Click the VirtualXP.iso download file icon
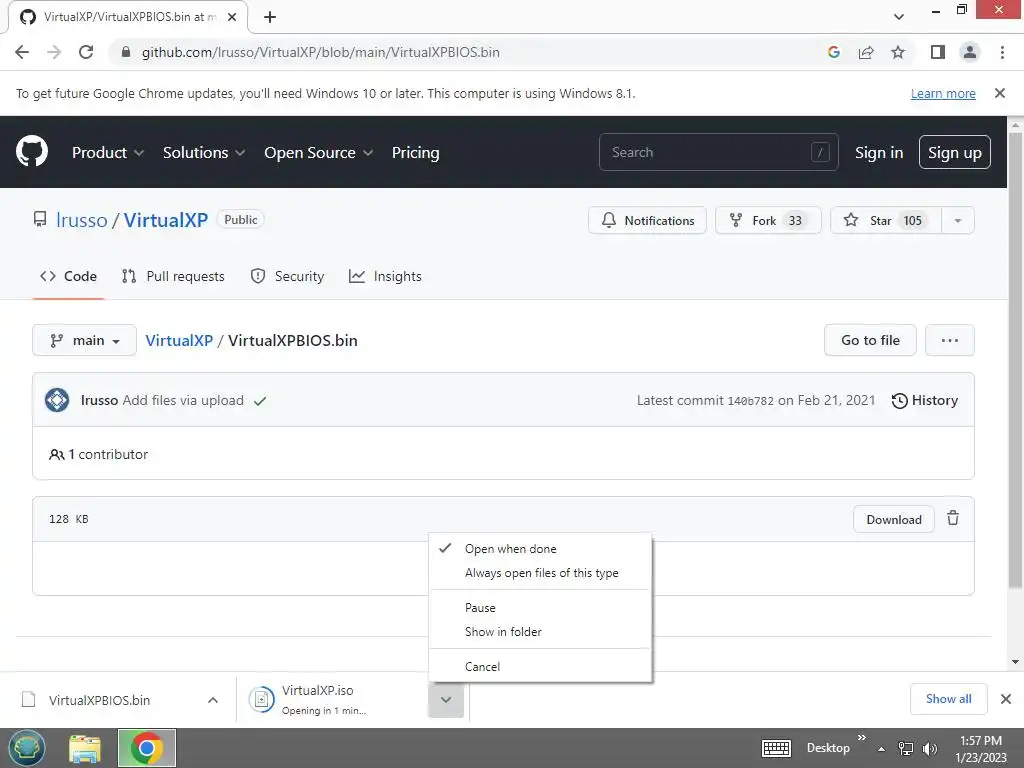 point(261,699)
